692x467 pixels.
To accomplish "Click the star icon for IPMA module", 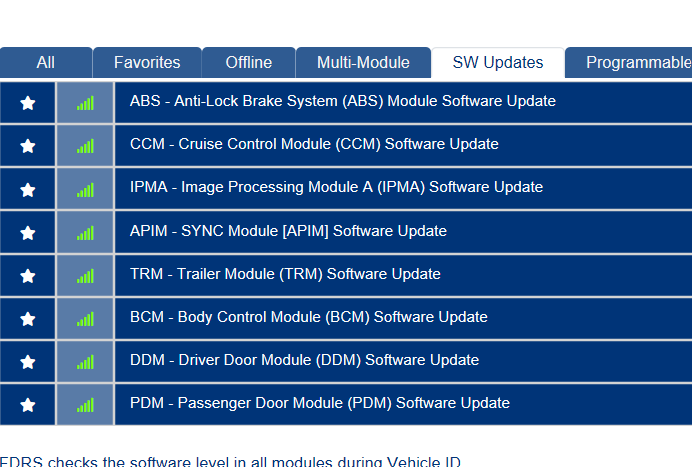I will click(x=28, y=188).
